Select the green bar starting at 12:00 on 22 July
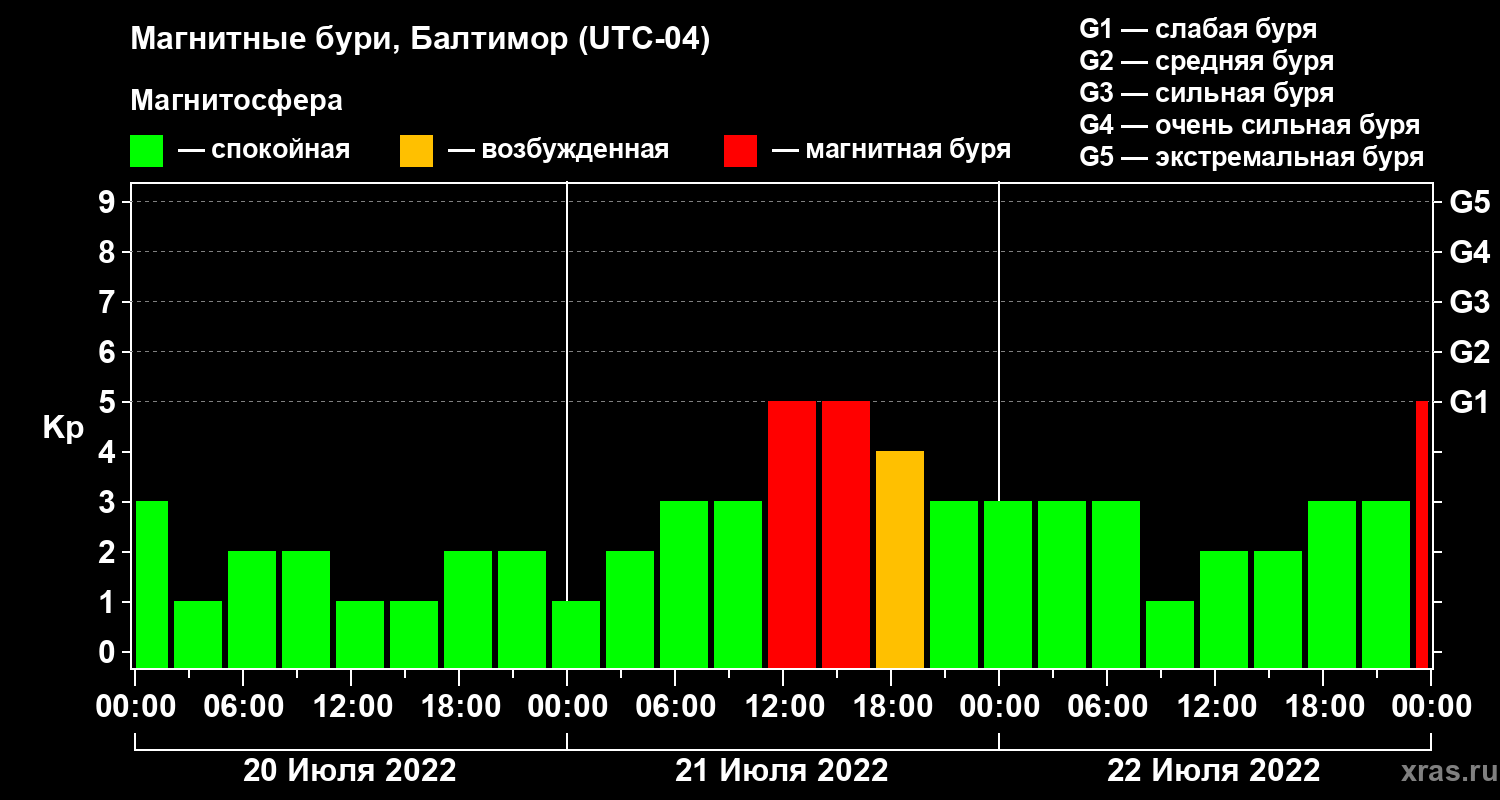Screen dimensions: 1500x800 pos(1224,610)
